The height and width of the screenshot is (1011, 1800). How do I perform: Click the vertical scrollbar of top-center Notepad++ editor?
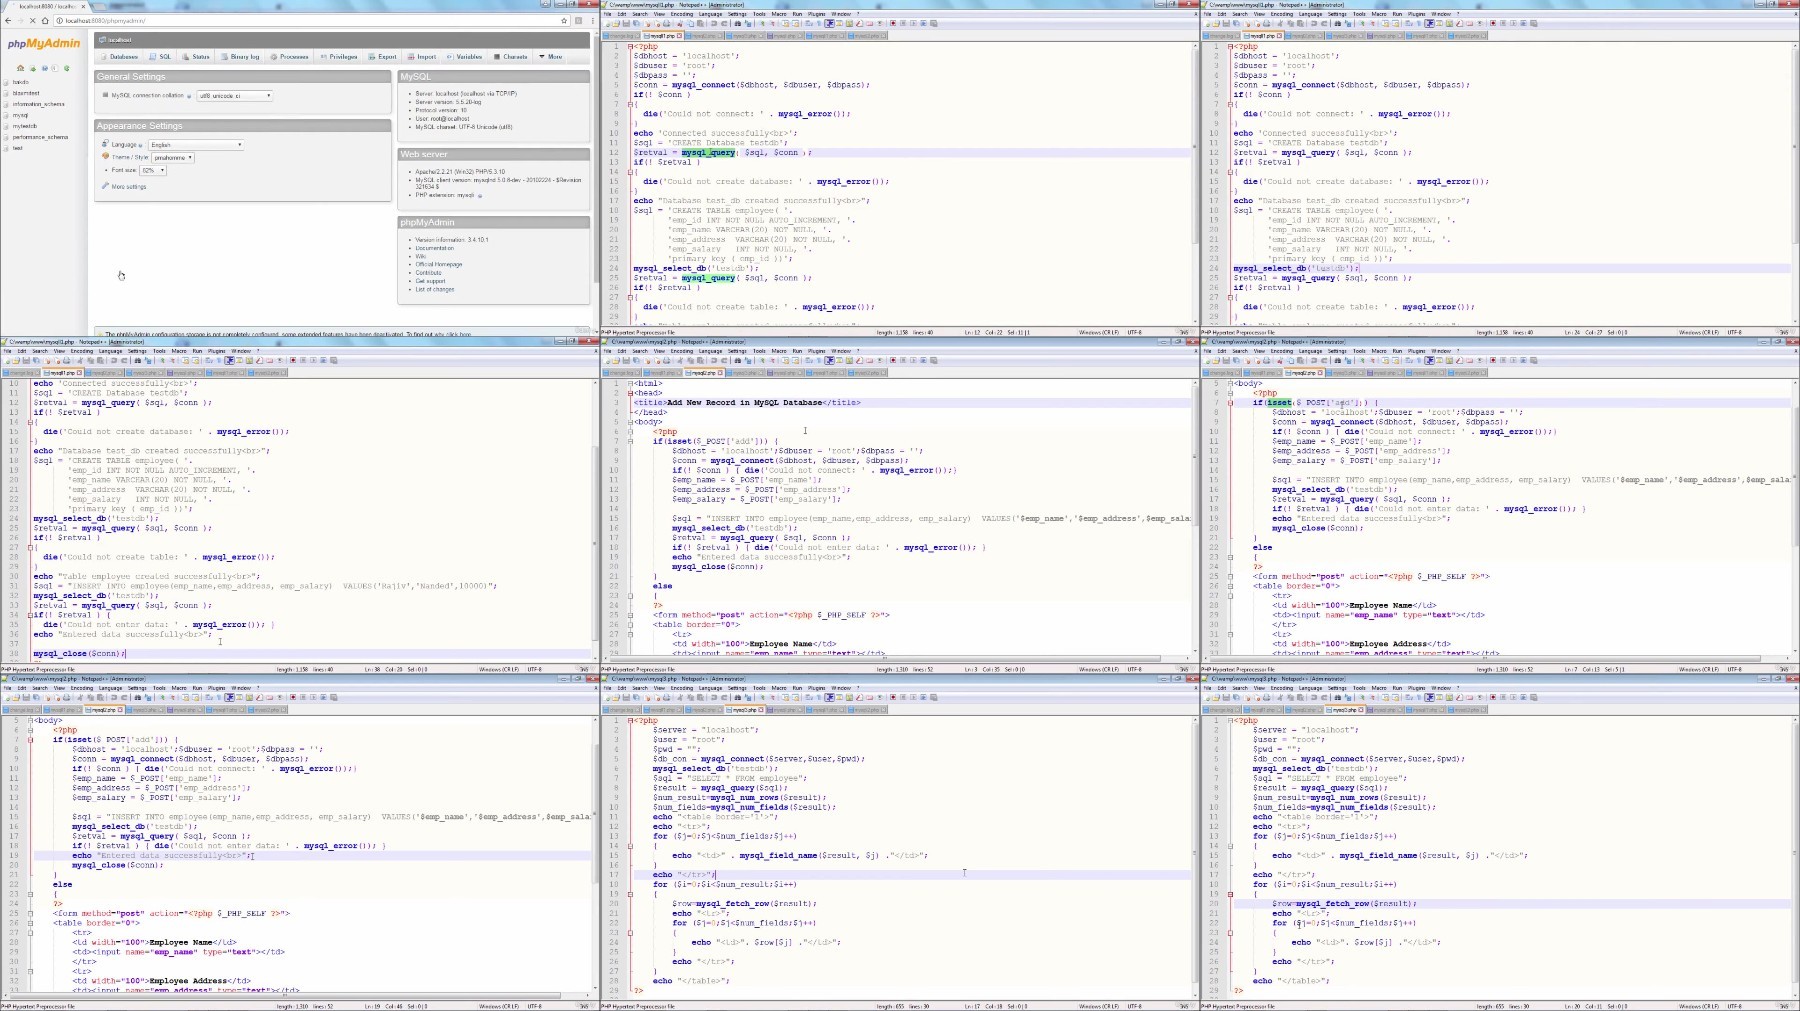1195,183
